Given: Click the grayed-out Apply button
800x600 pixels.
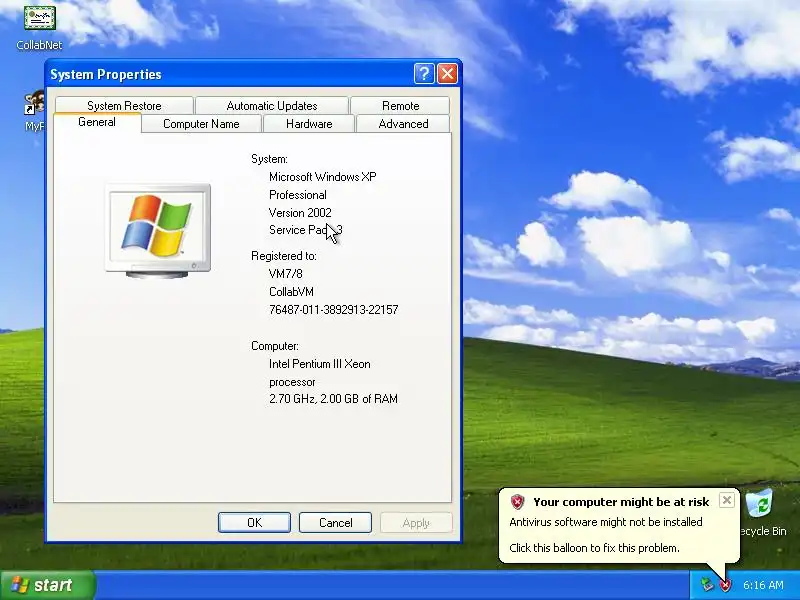Looking at the screenshot, I should click(416, 522).
